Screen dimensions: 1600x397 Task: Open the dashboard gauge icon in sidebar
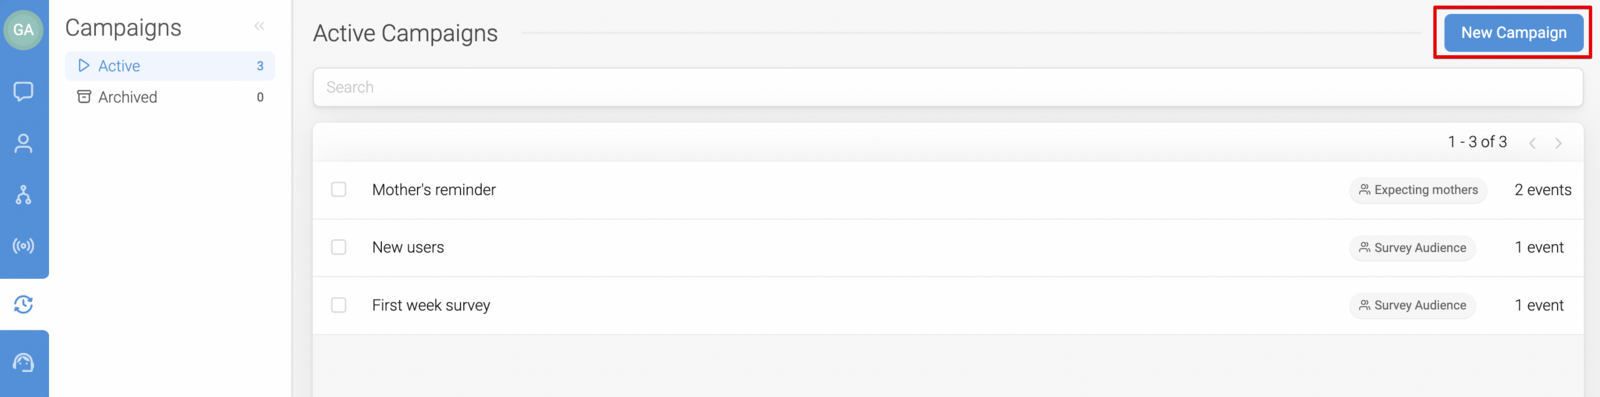[x=23, y=362]
